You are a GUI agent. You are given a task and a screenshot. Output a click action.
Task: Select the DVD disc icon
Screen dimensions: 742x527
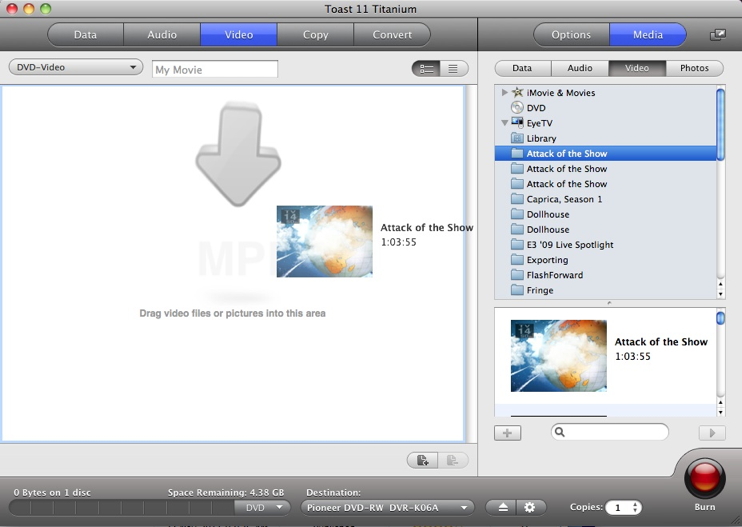[x=518, y=108]
